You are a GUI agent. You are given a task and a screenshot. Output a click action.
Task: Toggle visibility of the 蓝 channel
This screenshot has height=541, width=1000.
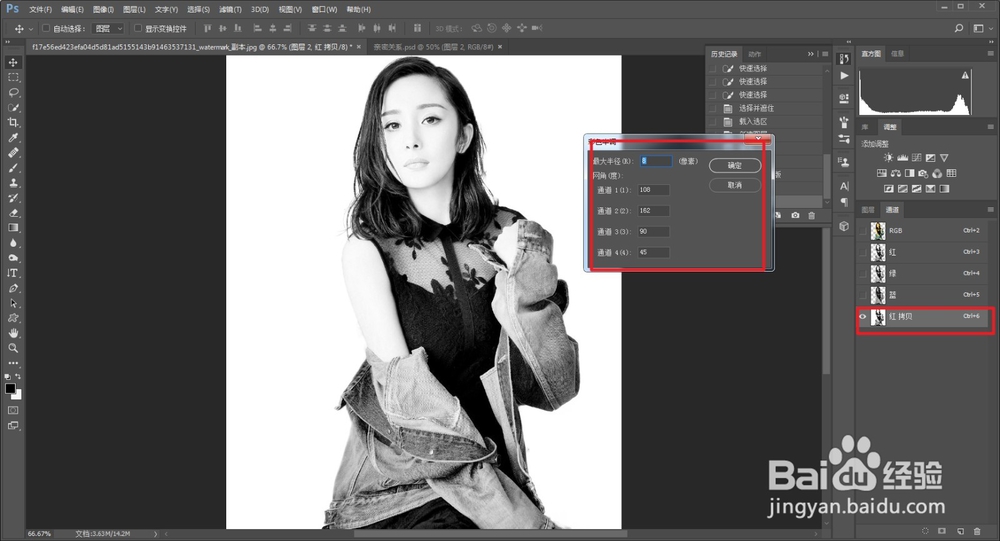pyautogui.click(x=863, y=294)
